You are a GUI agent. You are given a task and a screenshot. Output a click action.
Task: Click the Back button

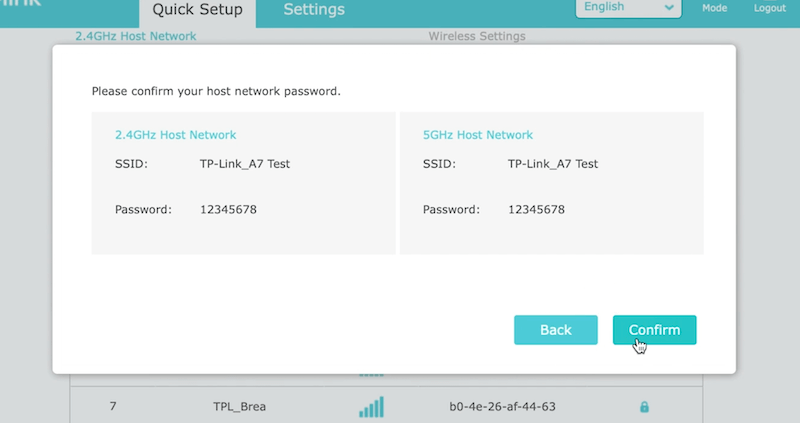pos(555,330)
